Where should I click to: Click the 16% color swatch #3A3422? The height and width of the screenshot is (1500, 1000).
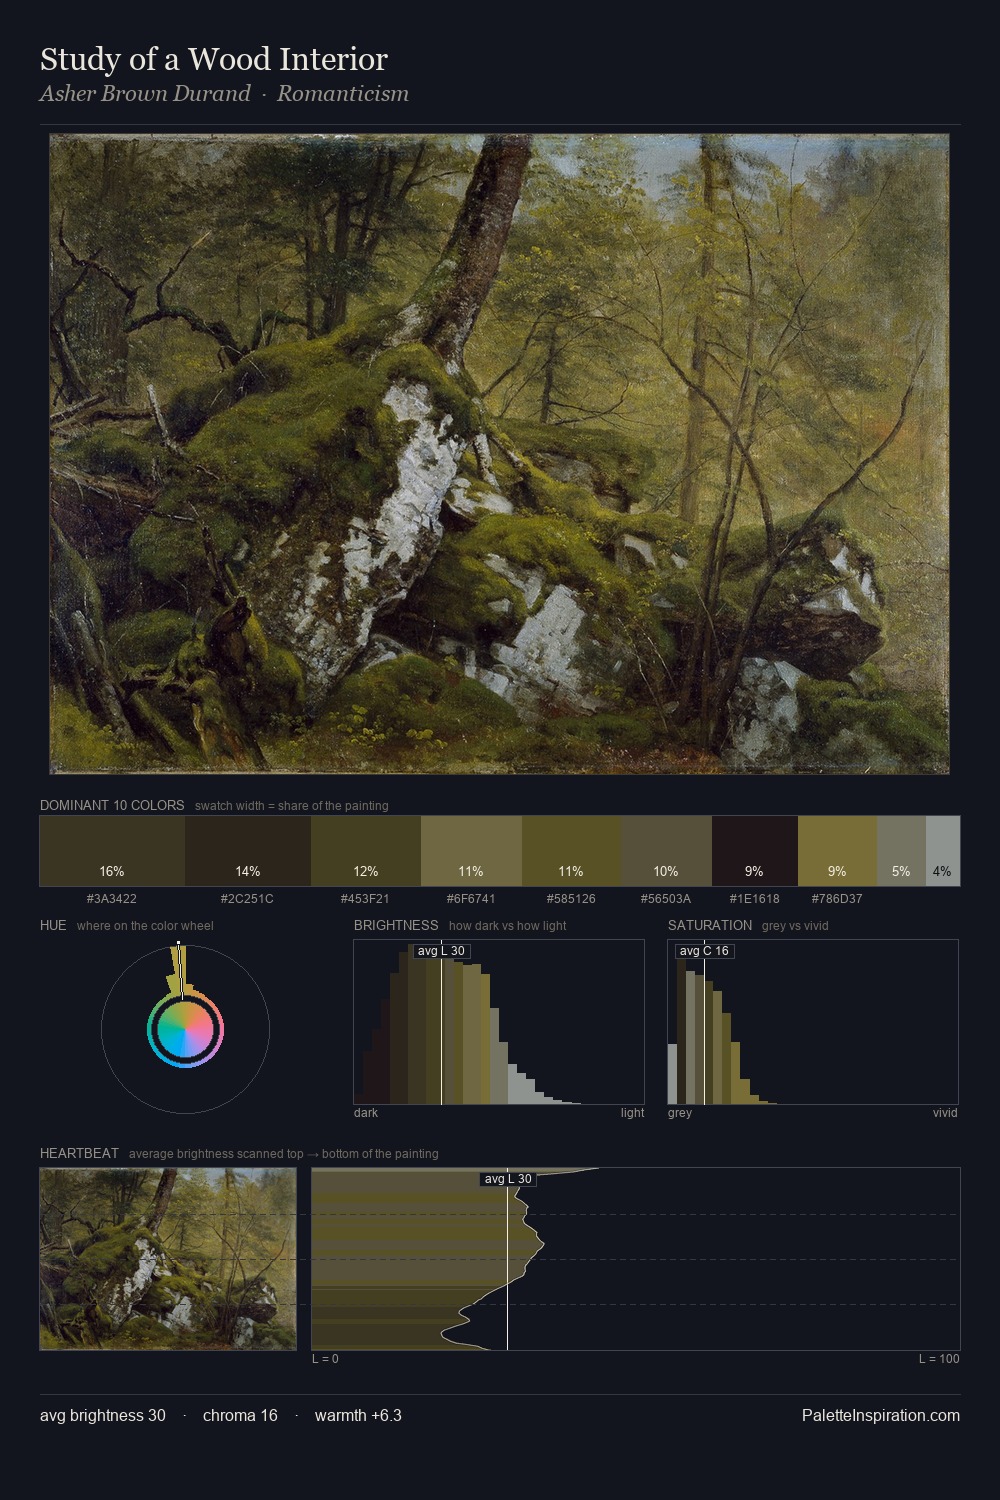tap(112, 851)
